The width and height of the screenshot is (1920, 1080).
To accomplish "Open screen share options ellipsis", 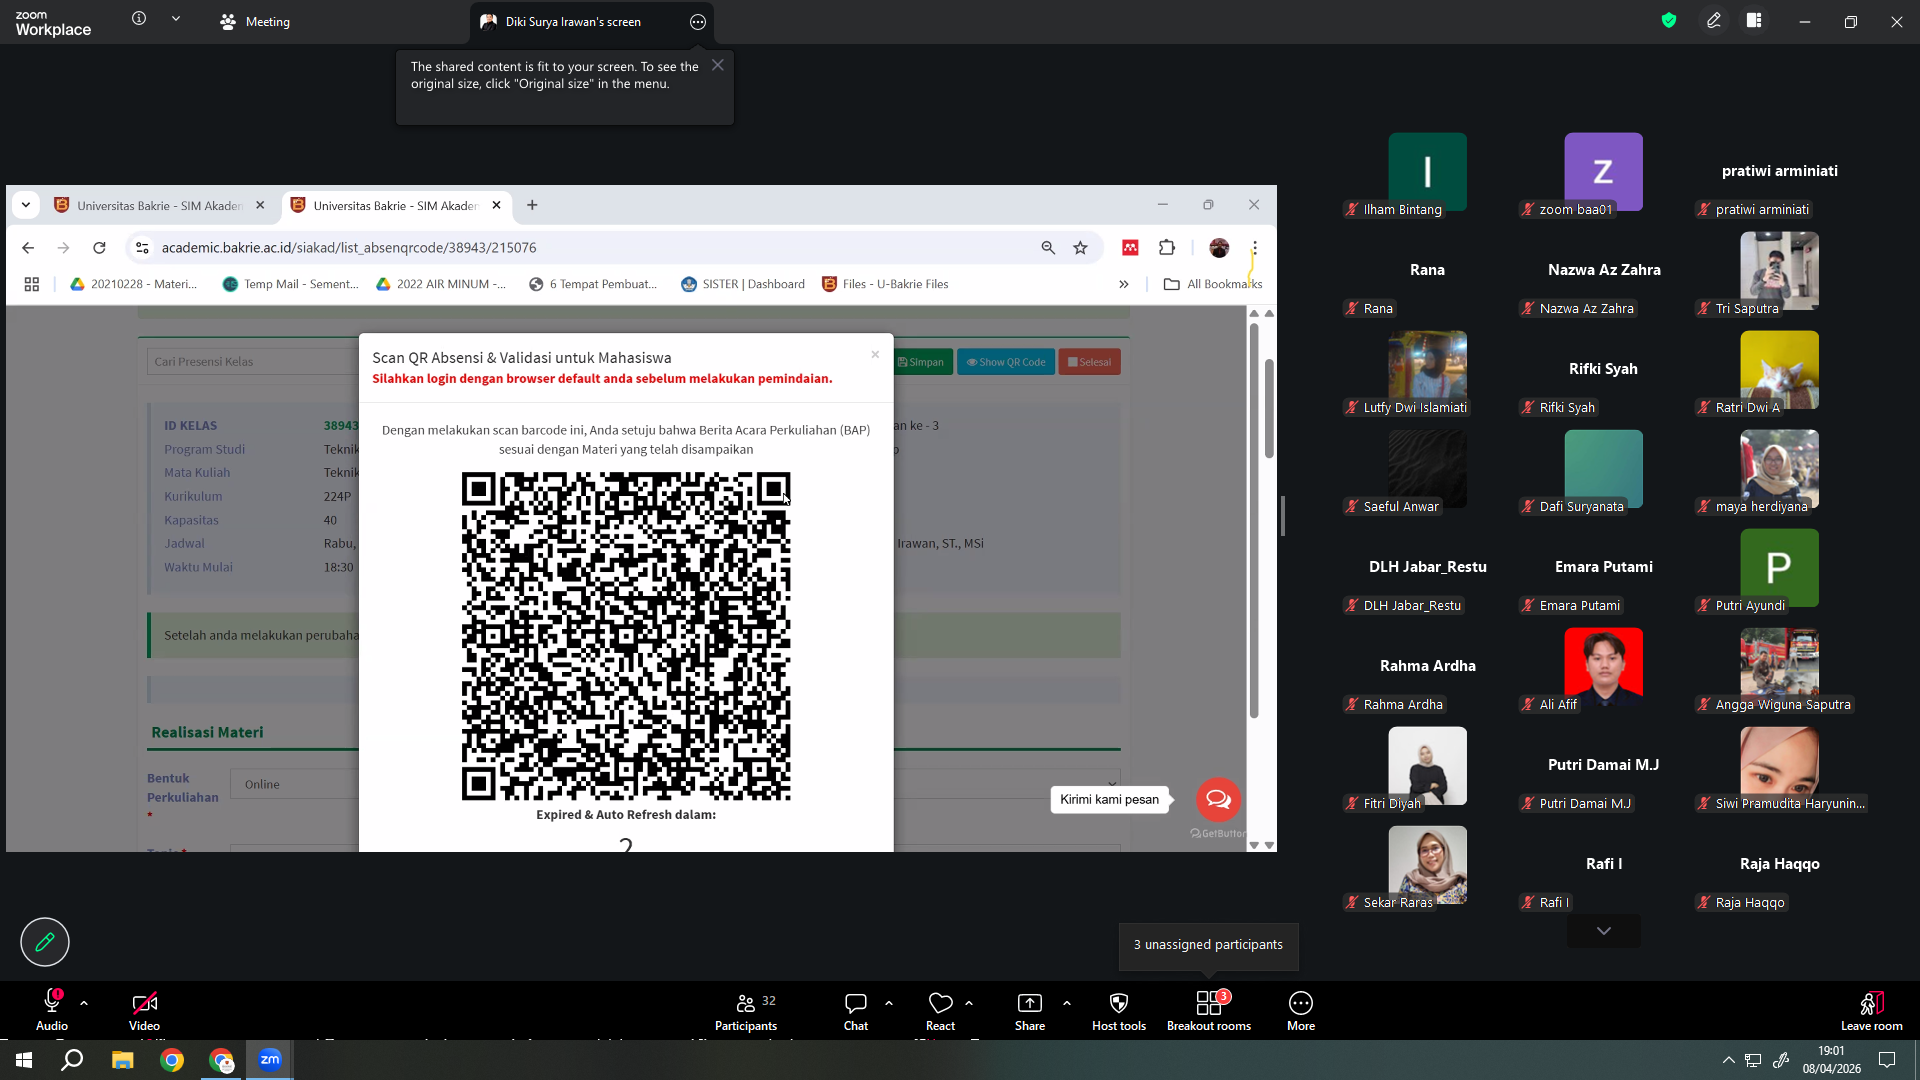I will (698, 22).
